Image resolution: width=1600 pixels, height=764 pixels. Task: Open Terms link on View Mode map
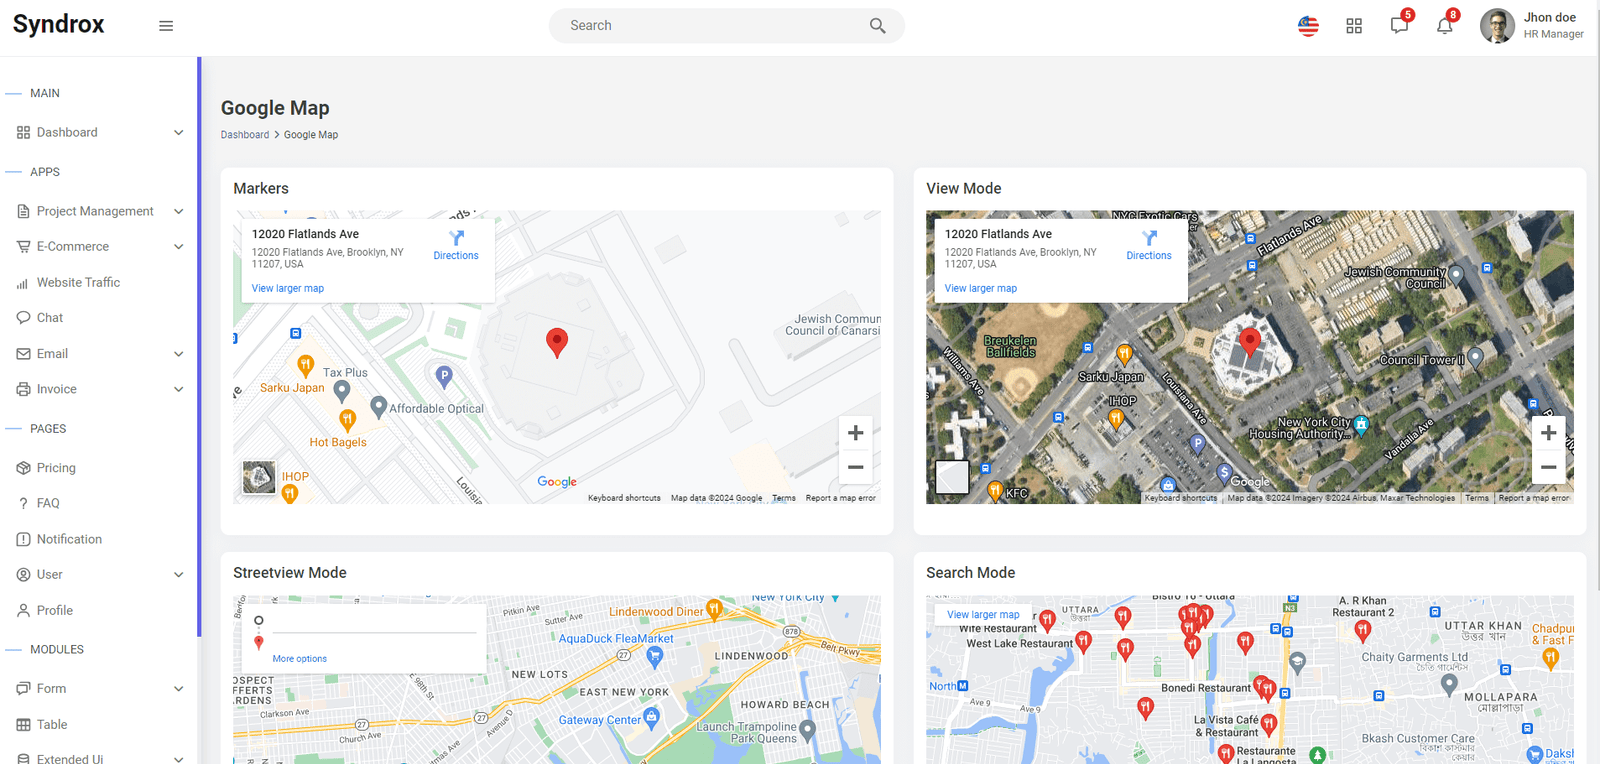pyautogui.click(x=1477, y=498)
